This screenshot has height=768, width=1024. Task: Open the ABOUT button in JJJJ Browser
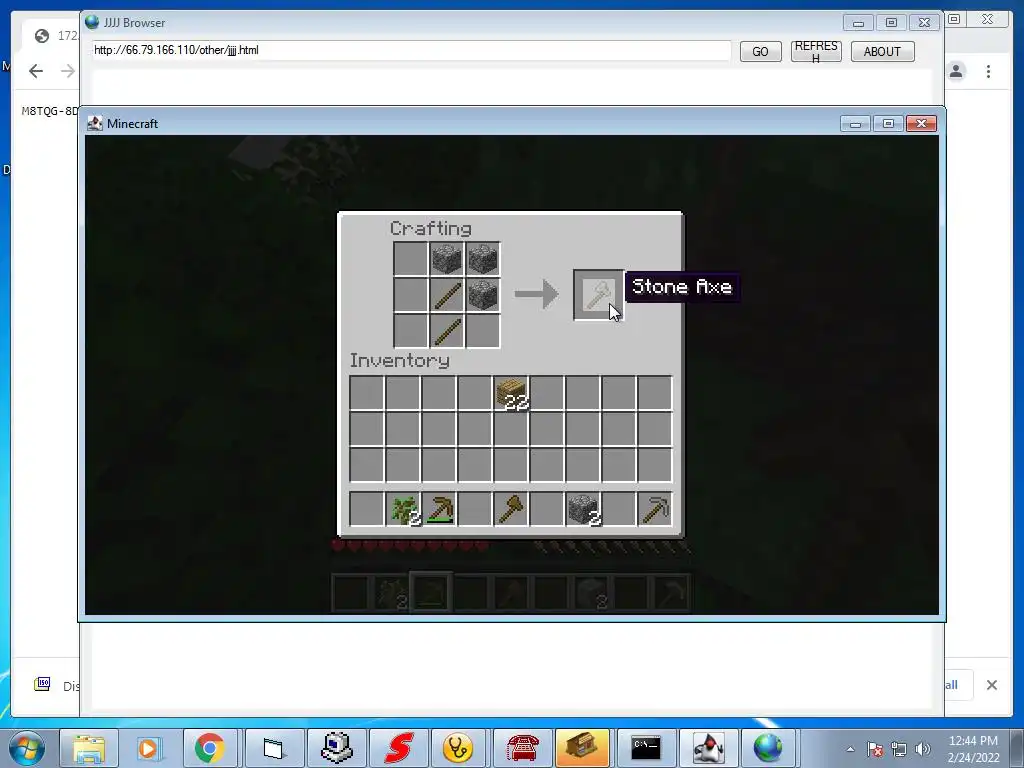(882, 52)
